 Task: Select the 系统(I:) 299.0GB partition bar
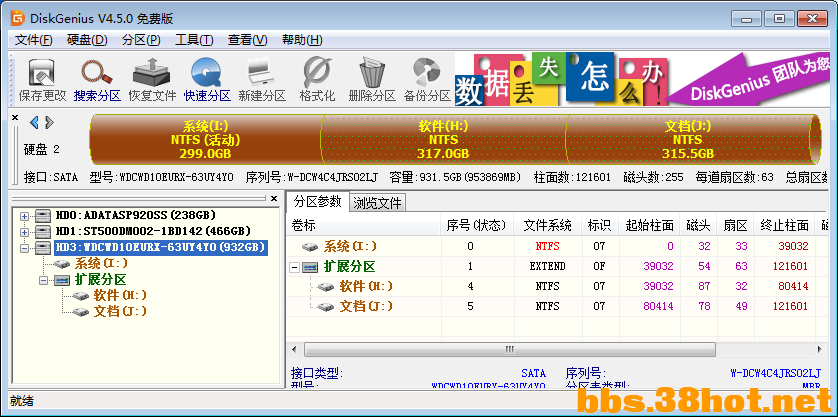(x=205, y=140)
